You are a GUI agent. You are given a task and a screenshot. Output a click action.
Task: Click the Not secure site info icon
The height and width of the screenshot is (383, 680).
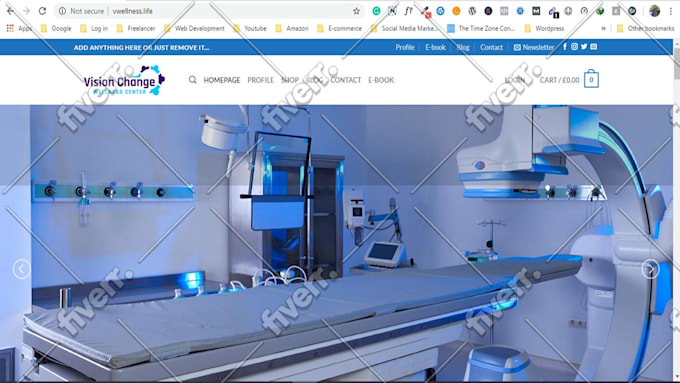(62, 11)
